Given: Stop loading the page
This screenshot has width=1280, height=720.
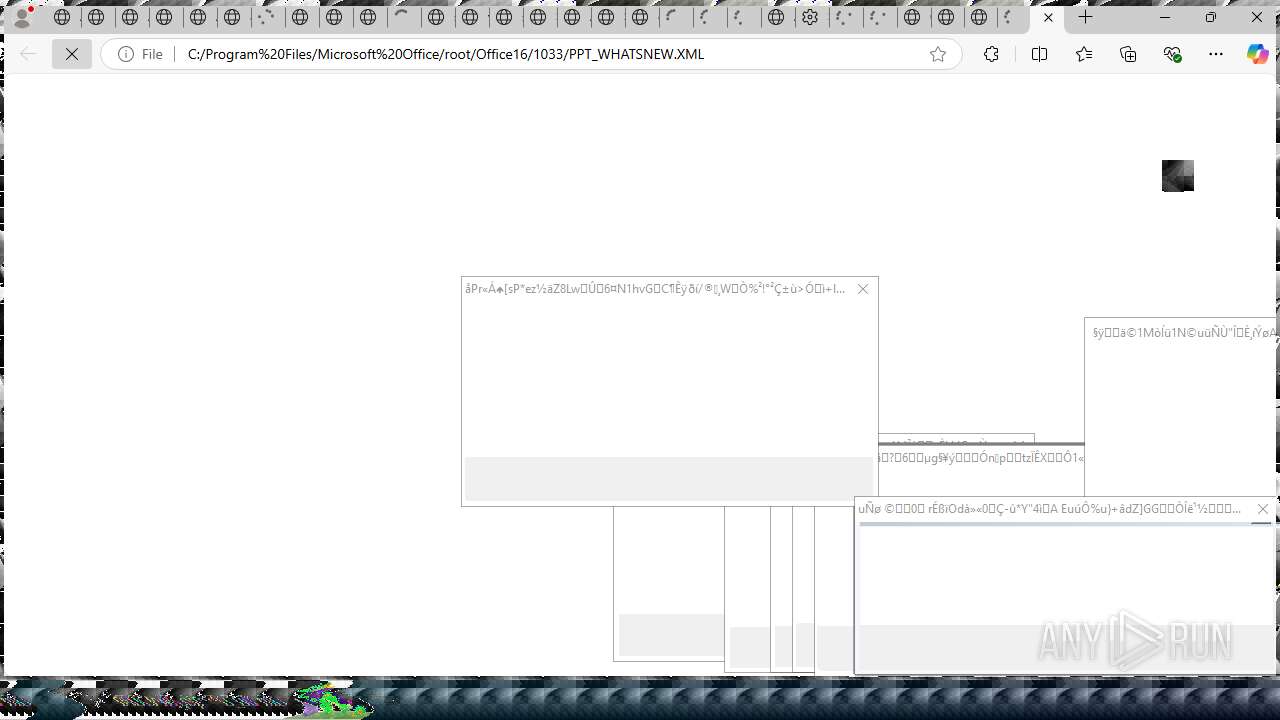Looking at the screenshot, I should point(72,54).
